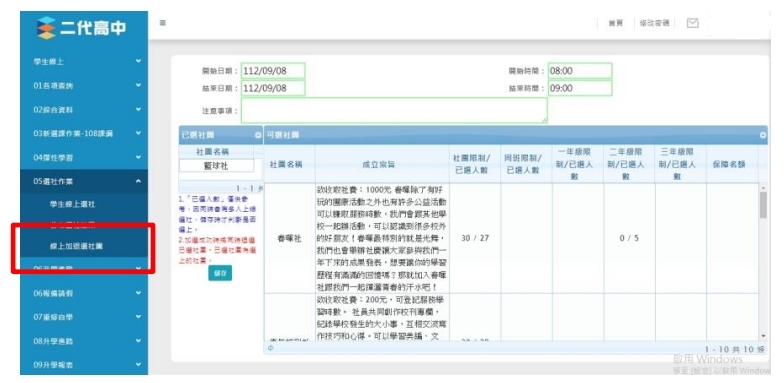Click the refresh icon in grid footer
This screenshot has width=784, height=383.
pyautogui.click(x=270, y=348)
